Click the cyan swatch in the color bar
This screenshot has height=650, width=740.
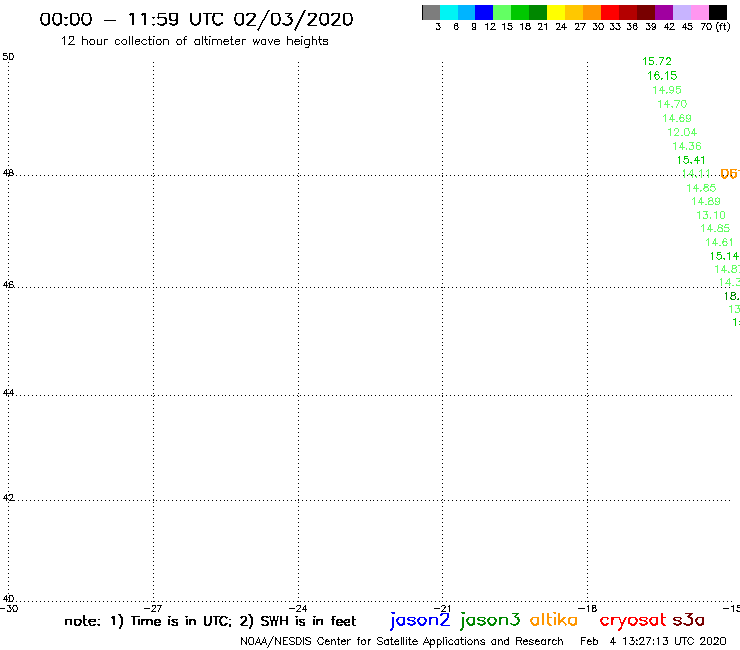click(x=449, y=12)
